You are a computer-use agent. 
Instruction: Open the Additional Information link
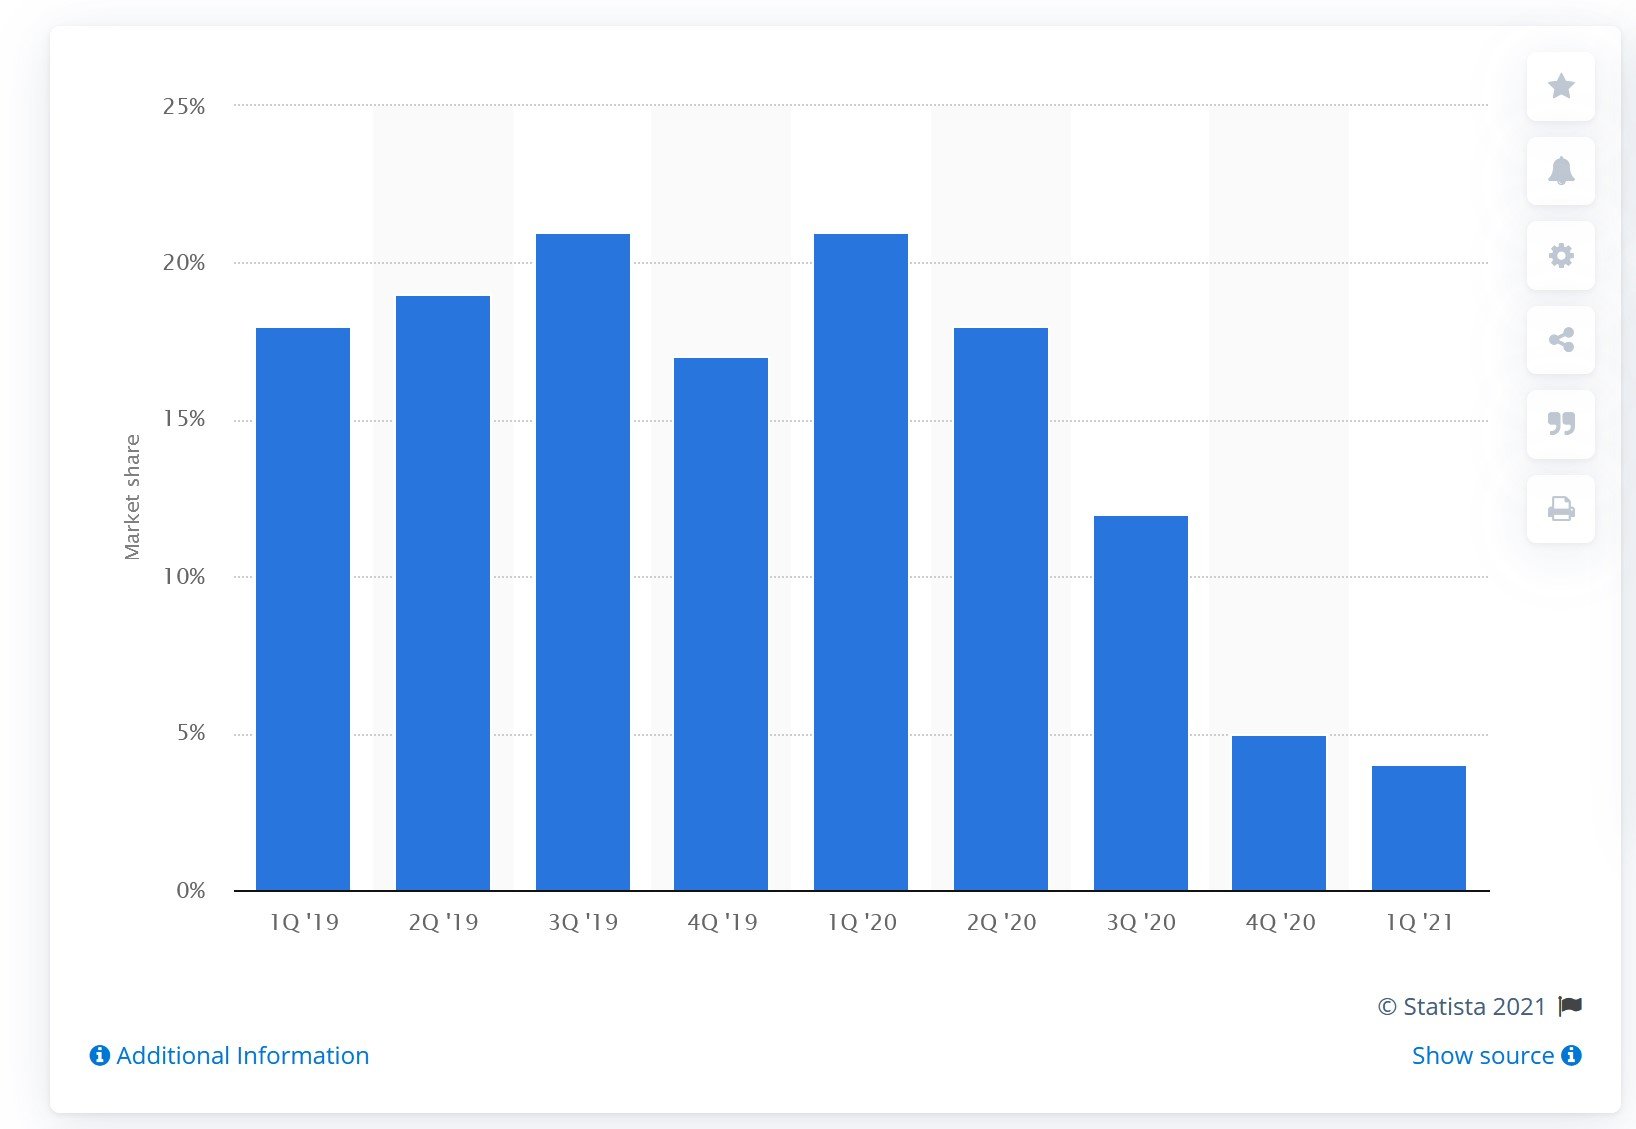point(242,1056)
